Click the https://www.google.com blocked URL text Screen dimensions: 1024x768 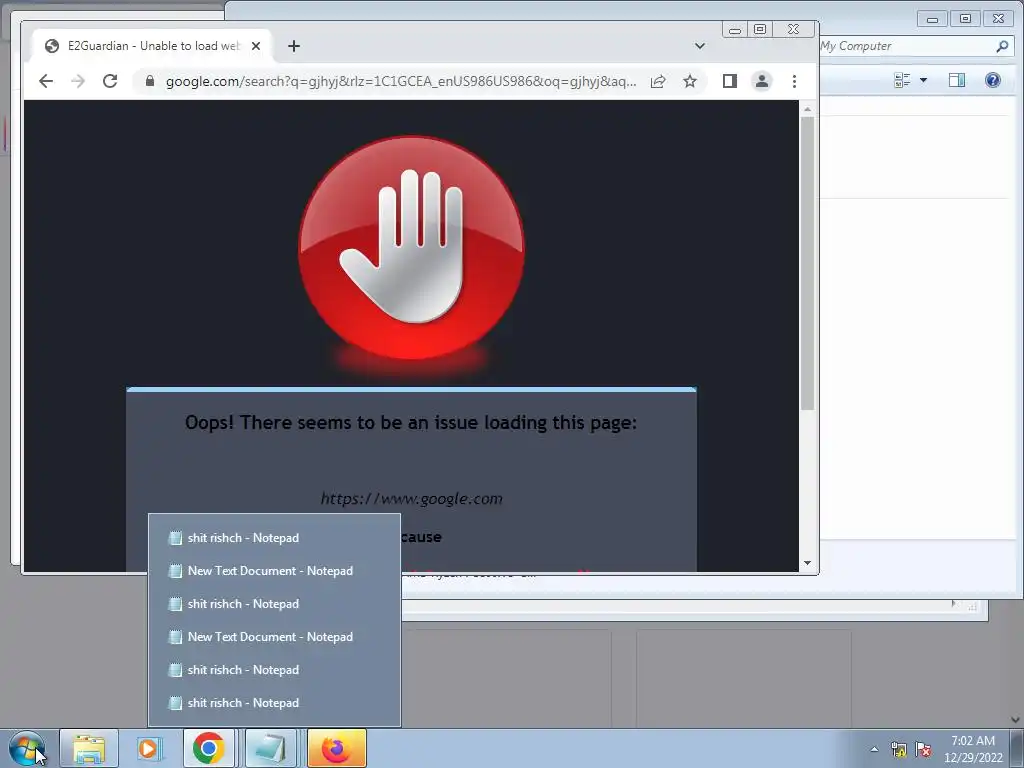tap(411, 499)
